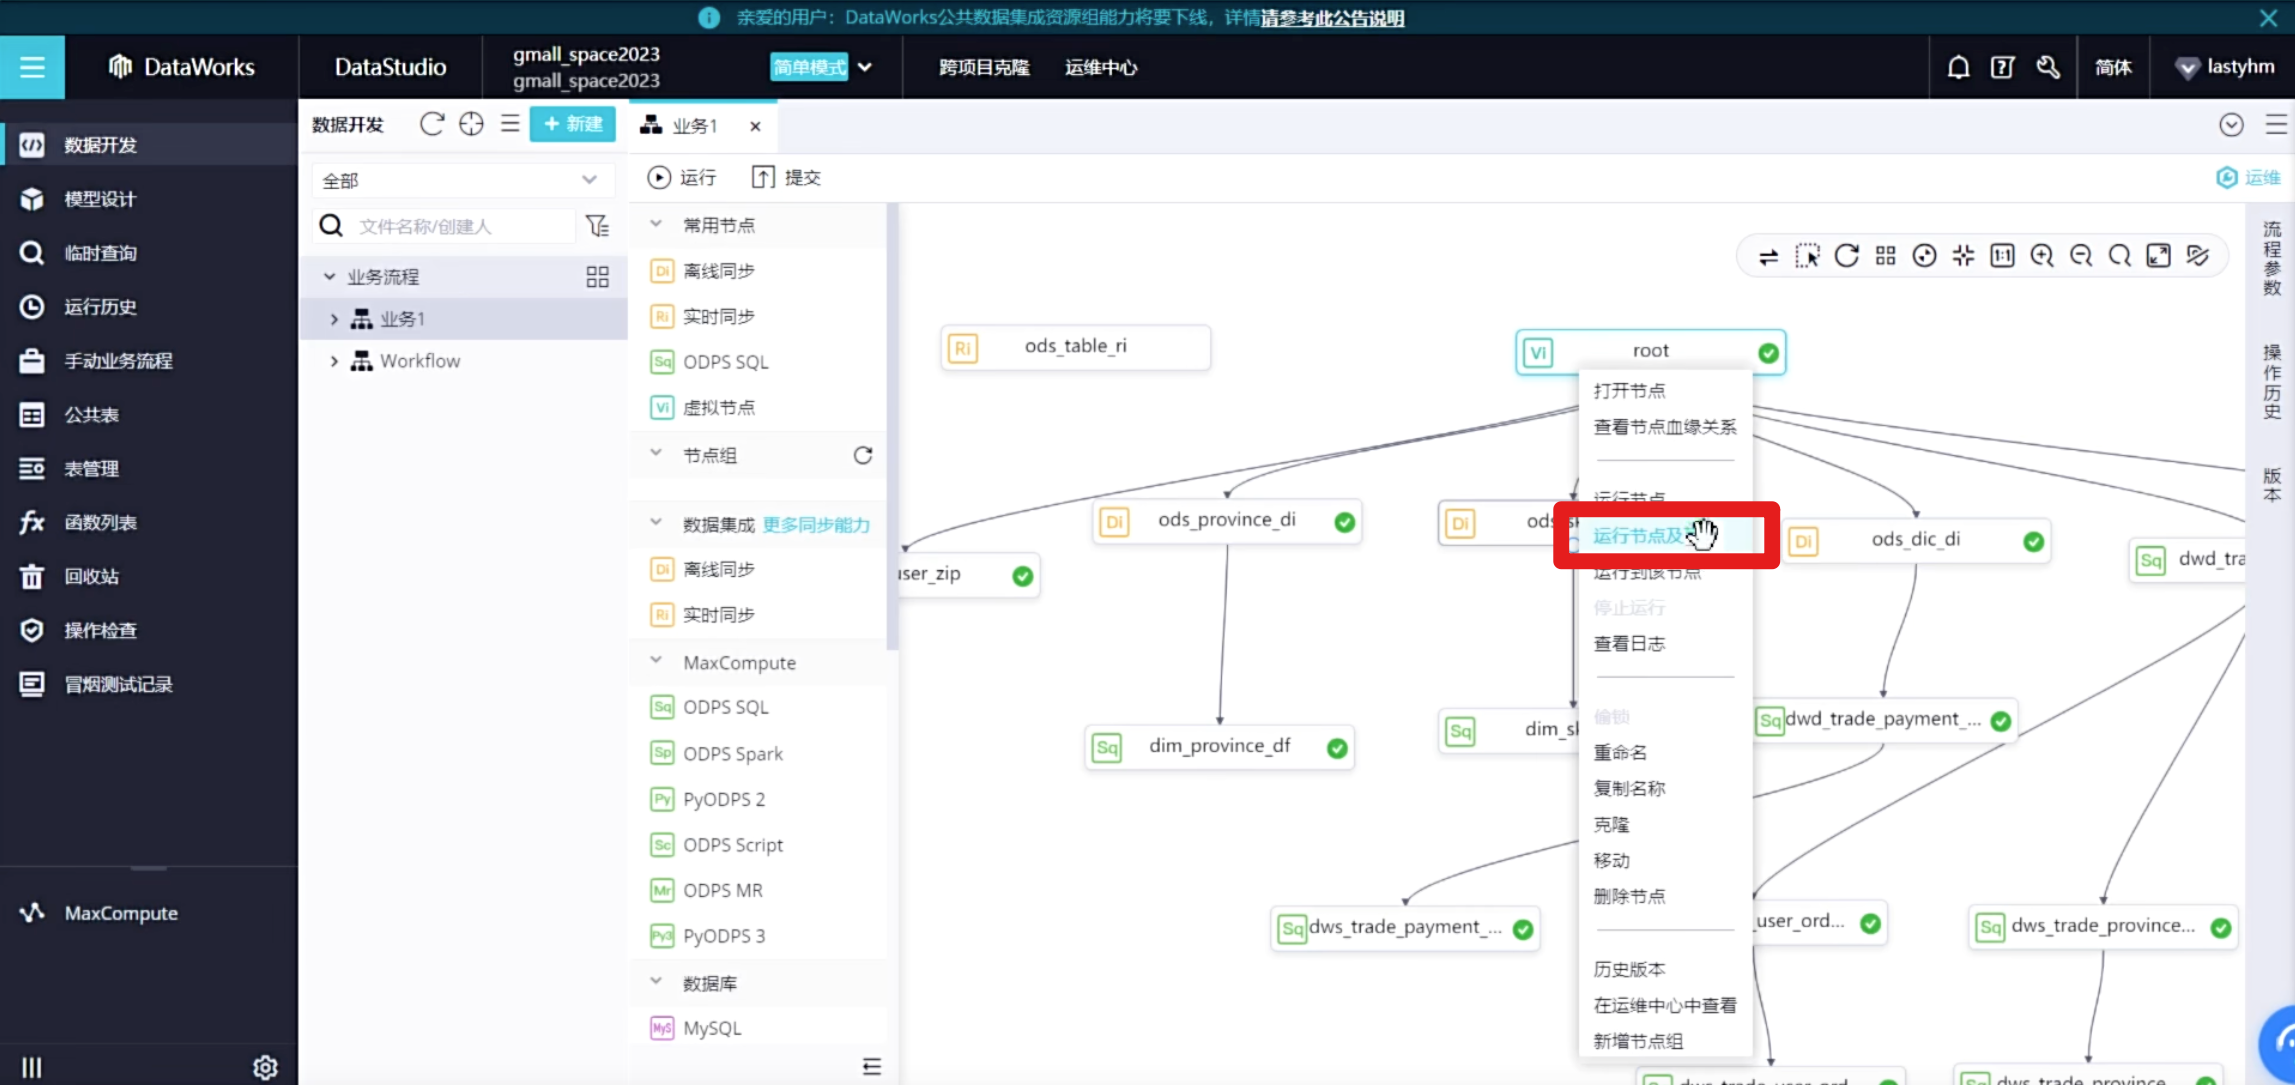2295x1085 pixels.
Task: Click the 运行 play button in toolbar
Action: [x=682, y=177]
